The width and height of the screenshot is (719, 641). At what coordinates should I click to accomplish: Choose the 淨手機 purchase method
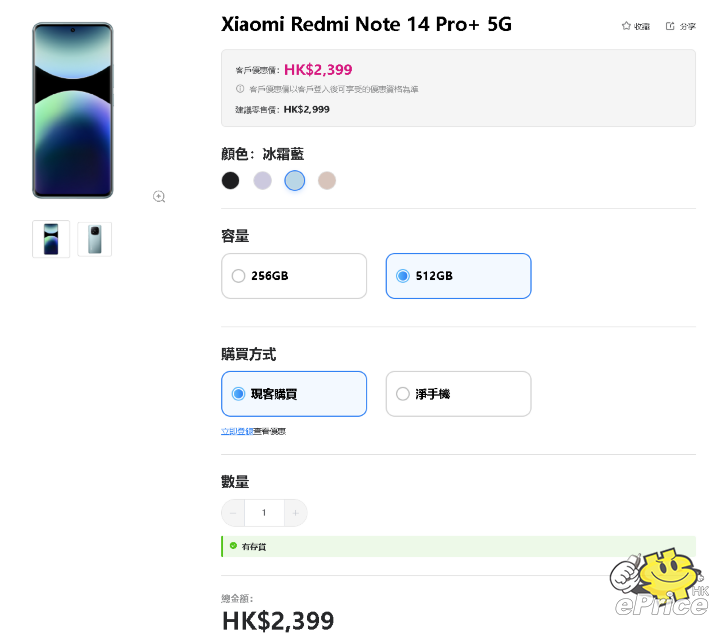459,394
